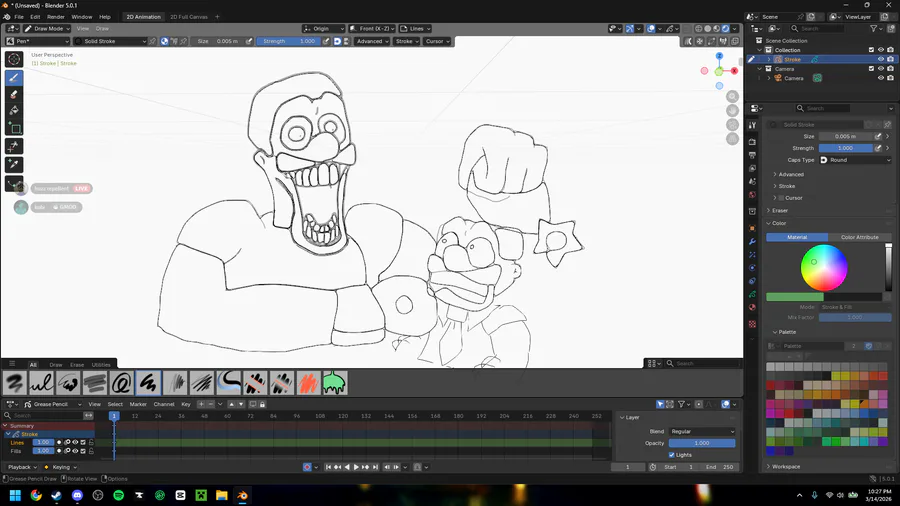Hide the Stroke object in outliner
The image size is (900, 506).
click(x=880, y=59)
